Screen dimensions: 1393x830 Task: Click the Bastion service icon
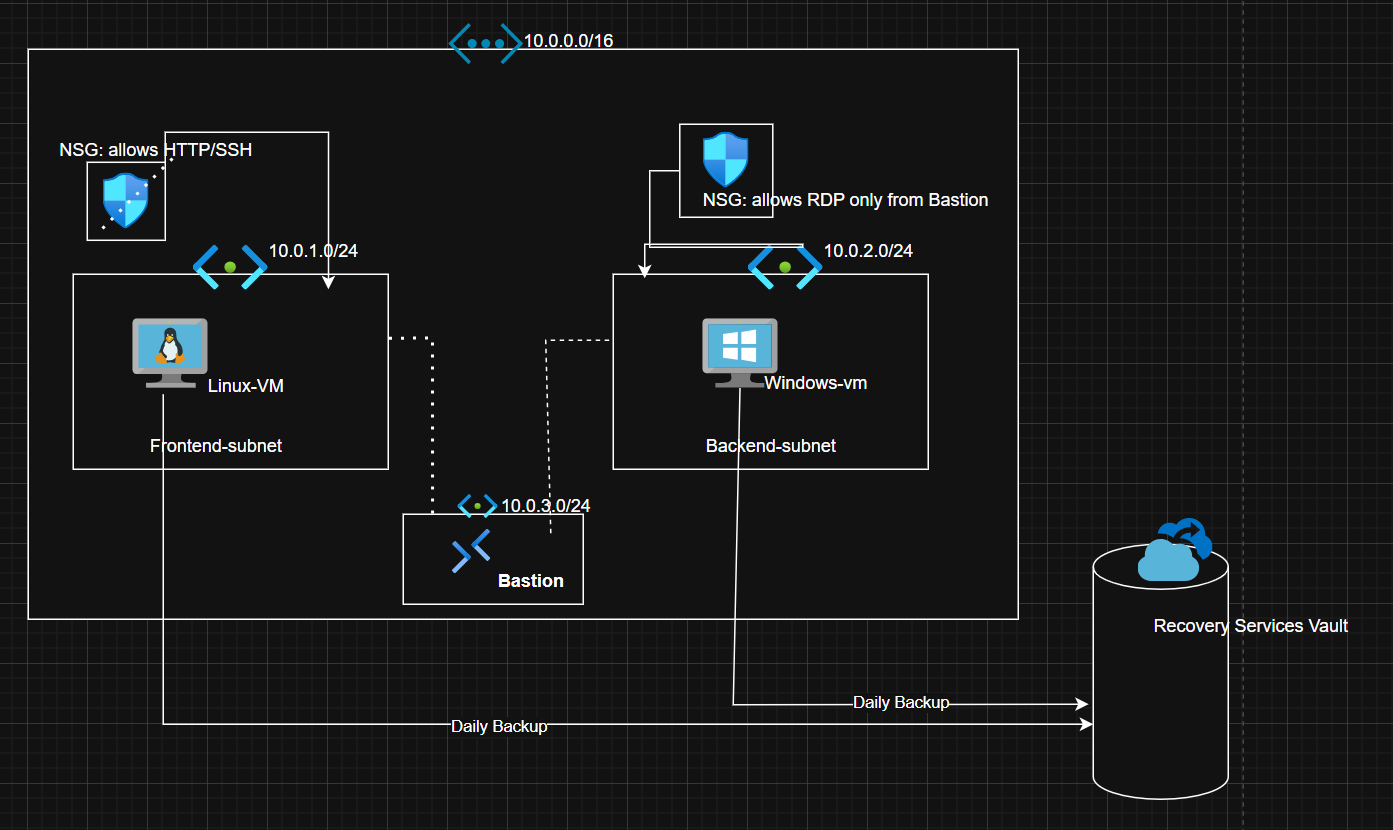coord(471,551)
